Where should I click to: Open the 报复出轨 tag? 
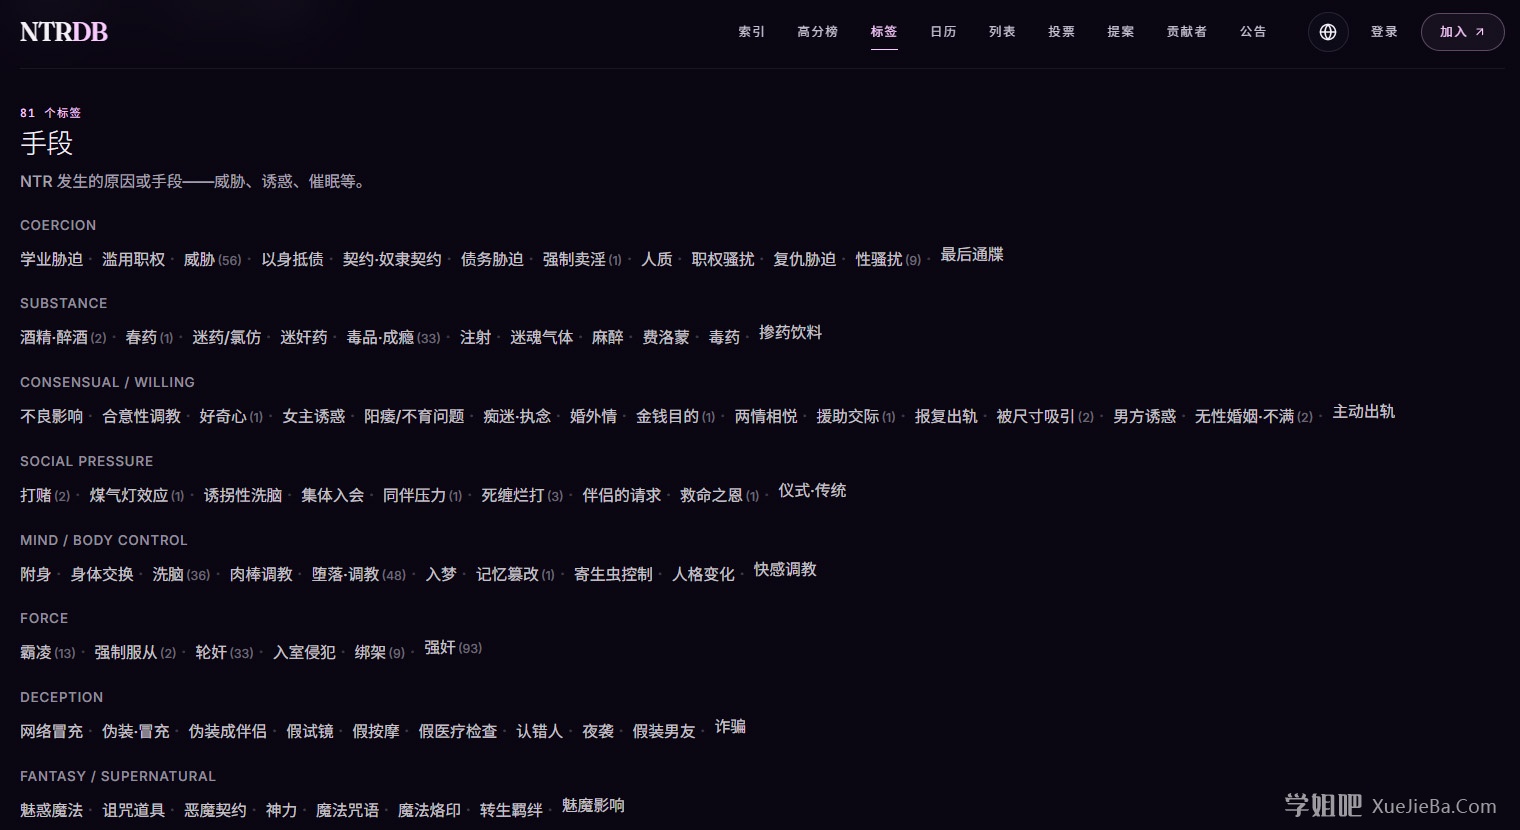(946, 416)
